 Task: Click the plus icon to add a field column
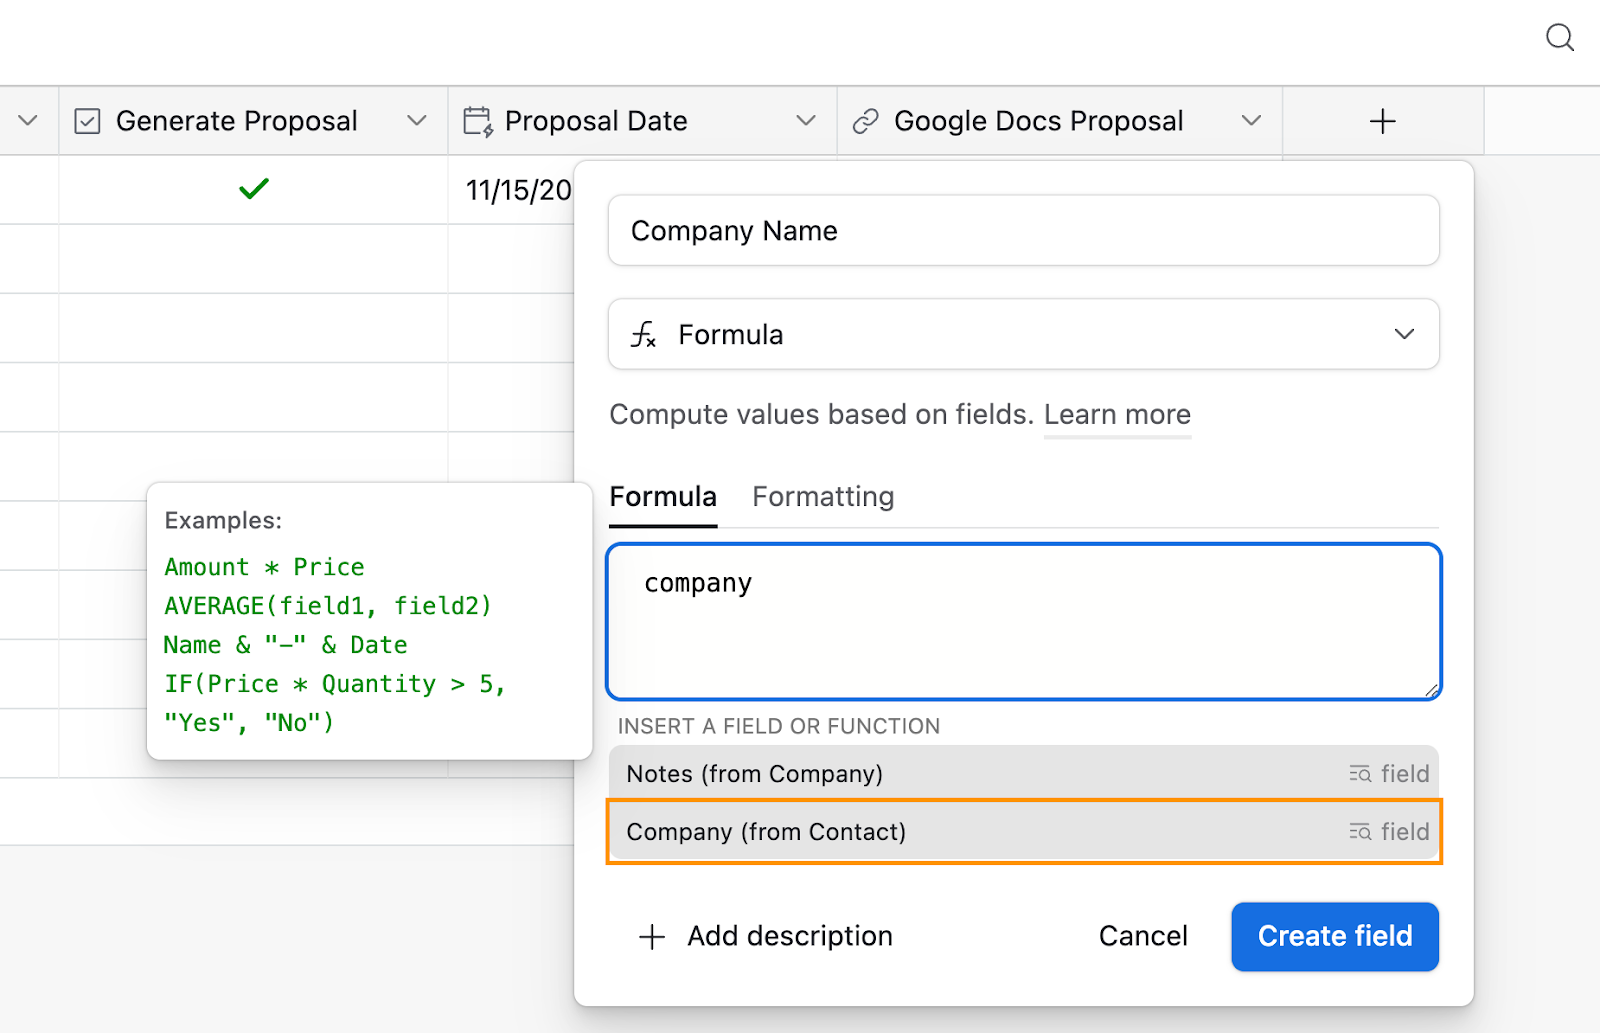(1383, 121)
